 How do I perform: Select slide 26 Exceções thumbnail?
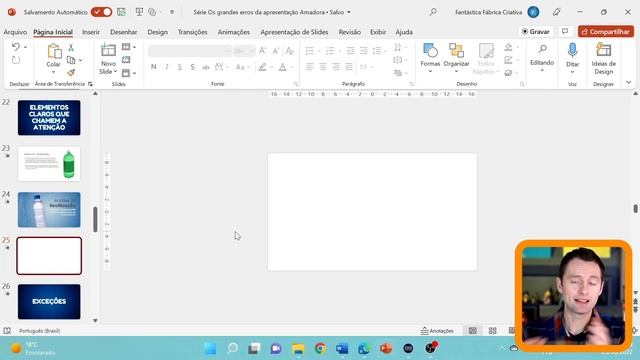pyautogui.click(x=49, y=302)
